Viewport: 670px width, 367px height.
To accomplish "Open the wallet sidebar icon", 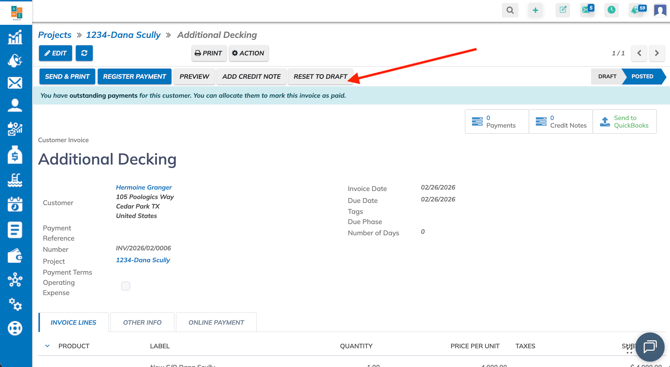I will (15, 255).
